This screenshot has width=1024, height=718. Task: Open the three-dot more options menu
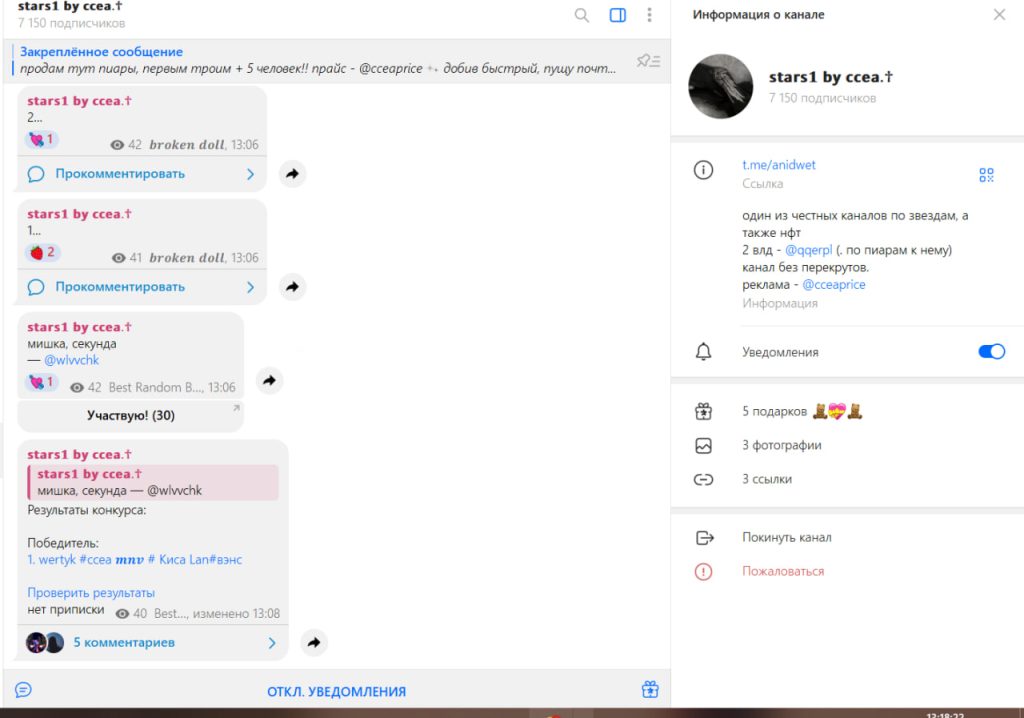tap(650, 15)
